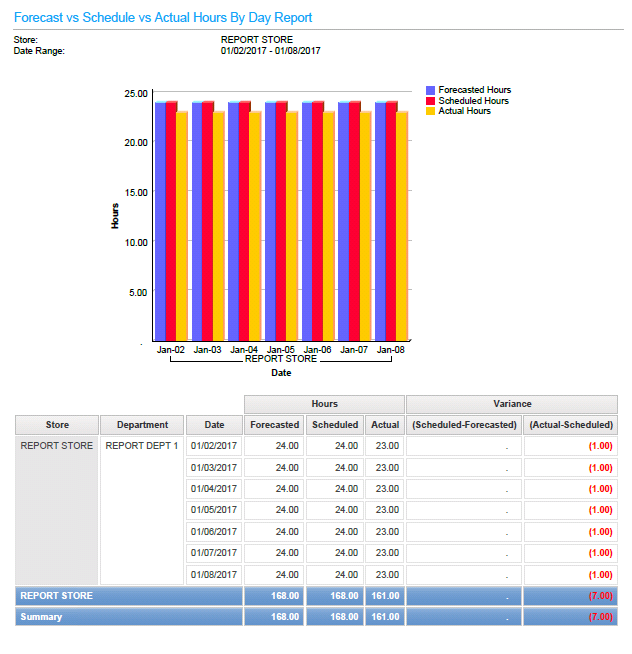Image resolution: width=632 pixels, height=654 pixels.
Task: Select the (Actual-Scheduled) variance header
Action: tap(570, 425)
